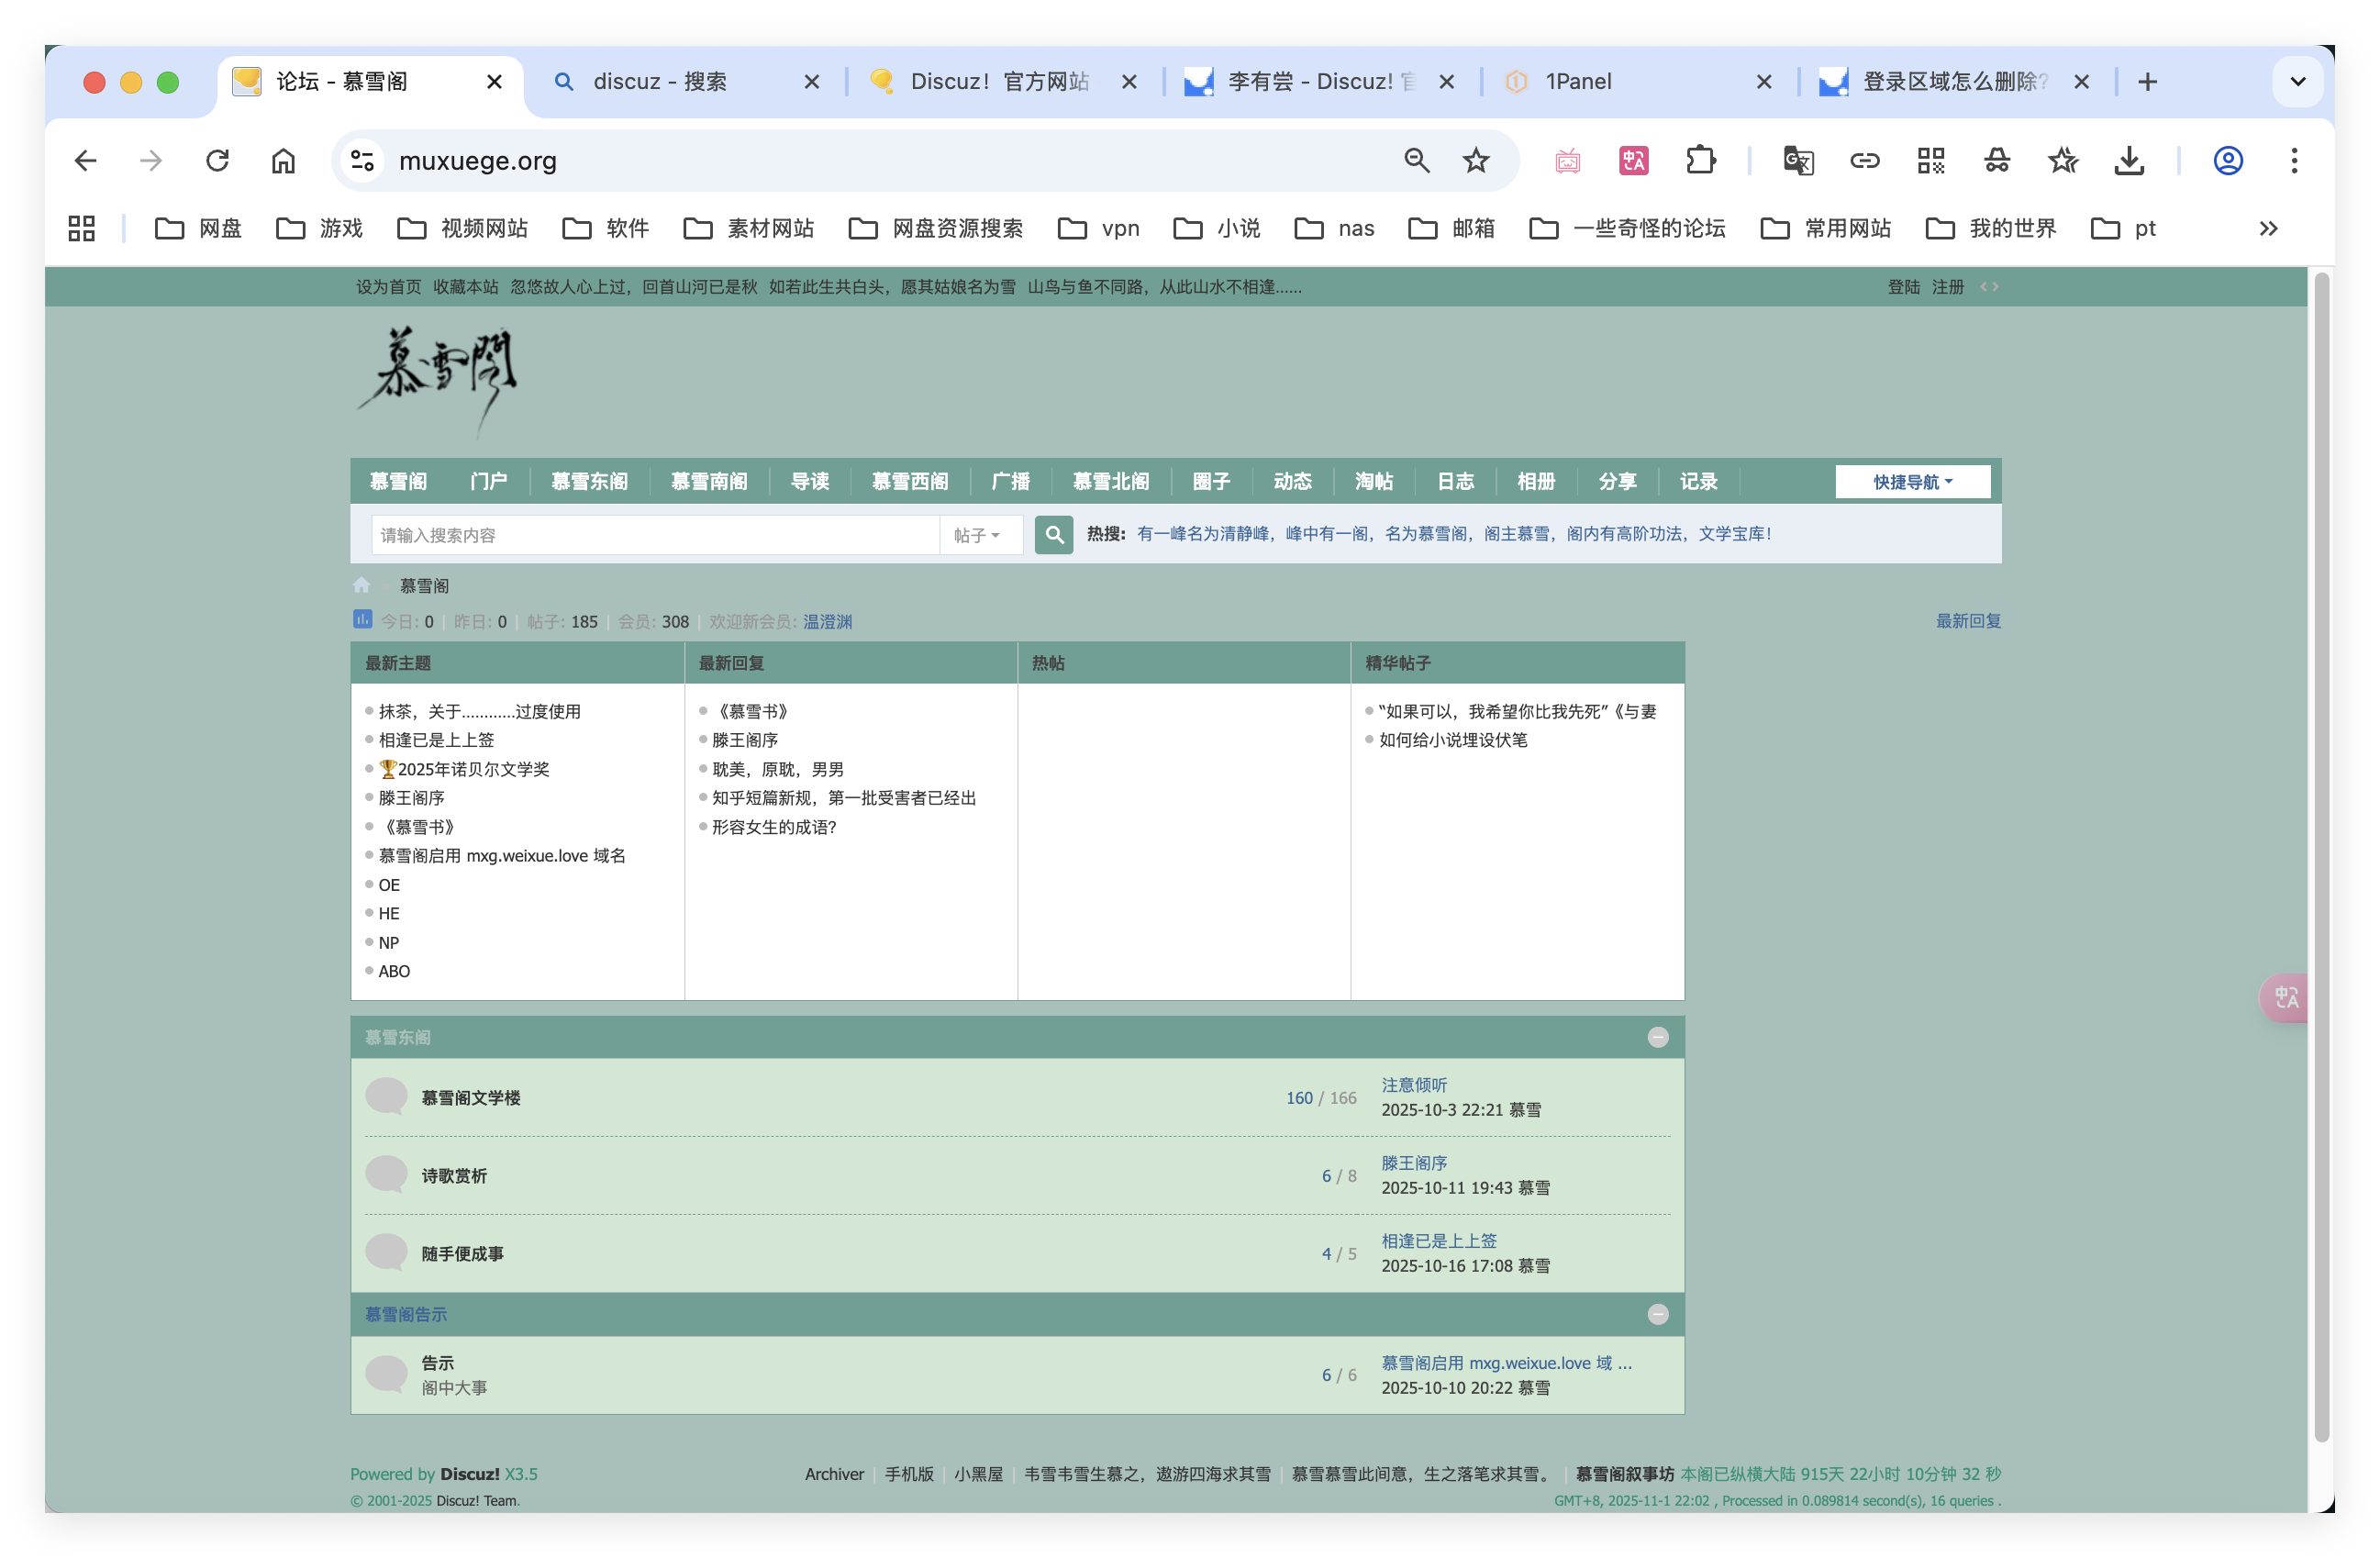Open the 慕雪阁文学楼 forum link
Viewport: 2380px width, 1558px height.
pyautogui.click(x=471, y=1098)
